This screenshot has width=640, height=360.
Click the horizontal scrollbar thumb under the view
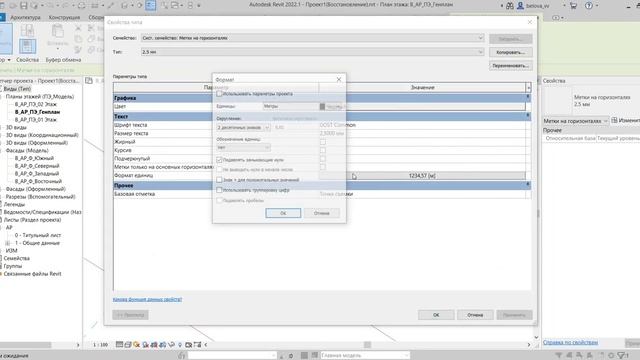point(367,345)
